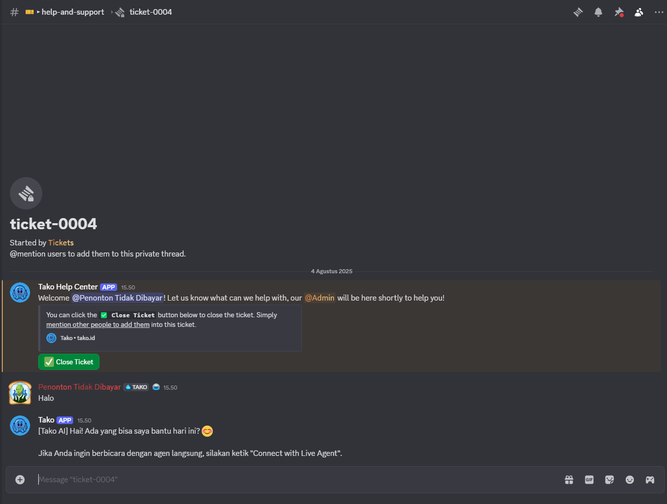Click the gift icon in message bar
667x504 pixels.
click(569, 480)
